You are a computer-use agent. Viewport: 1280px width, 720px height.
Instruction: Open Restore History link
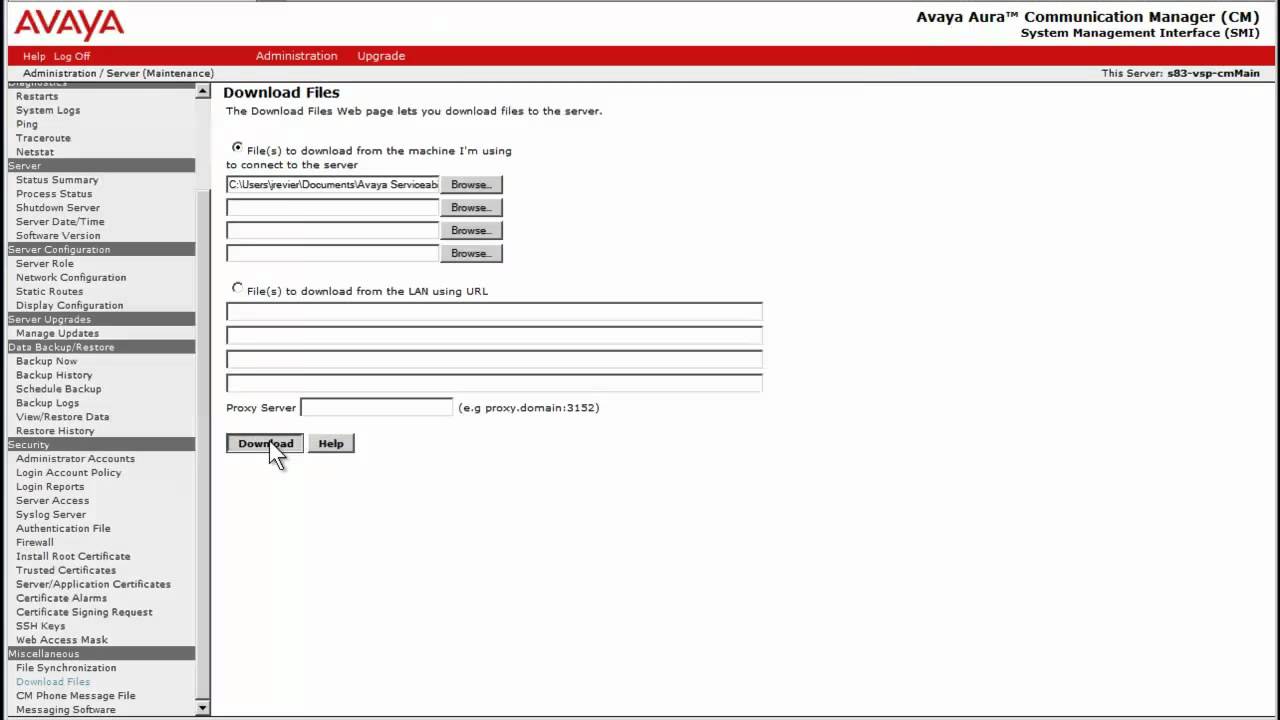55,432
